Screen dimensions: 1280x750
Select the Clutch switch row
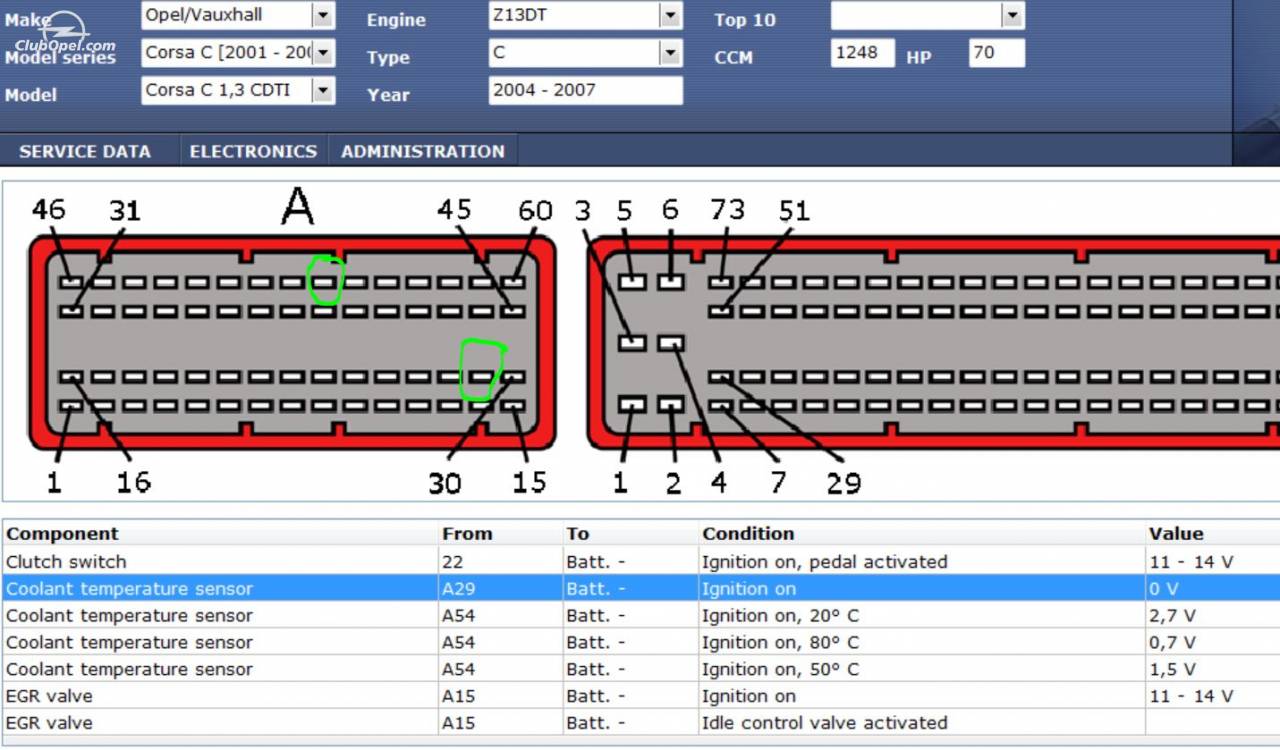tap(640, 561)
